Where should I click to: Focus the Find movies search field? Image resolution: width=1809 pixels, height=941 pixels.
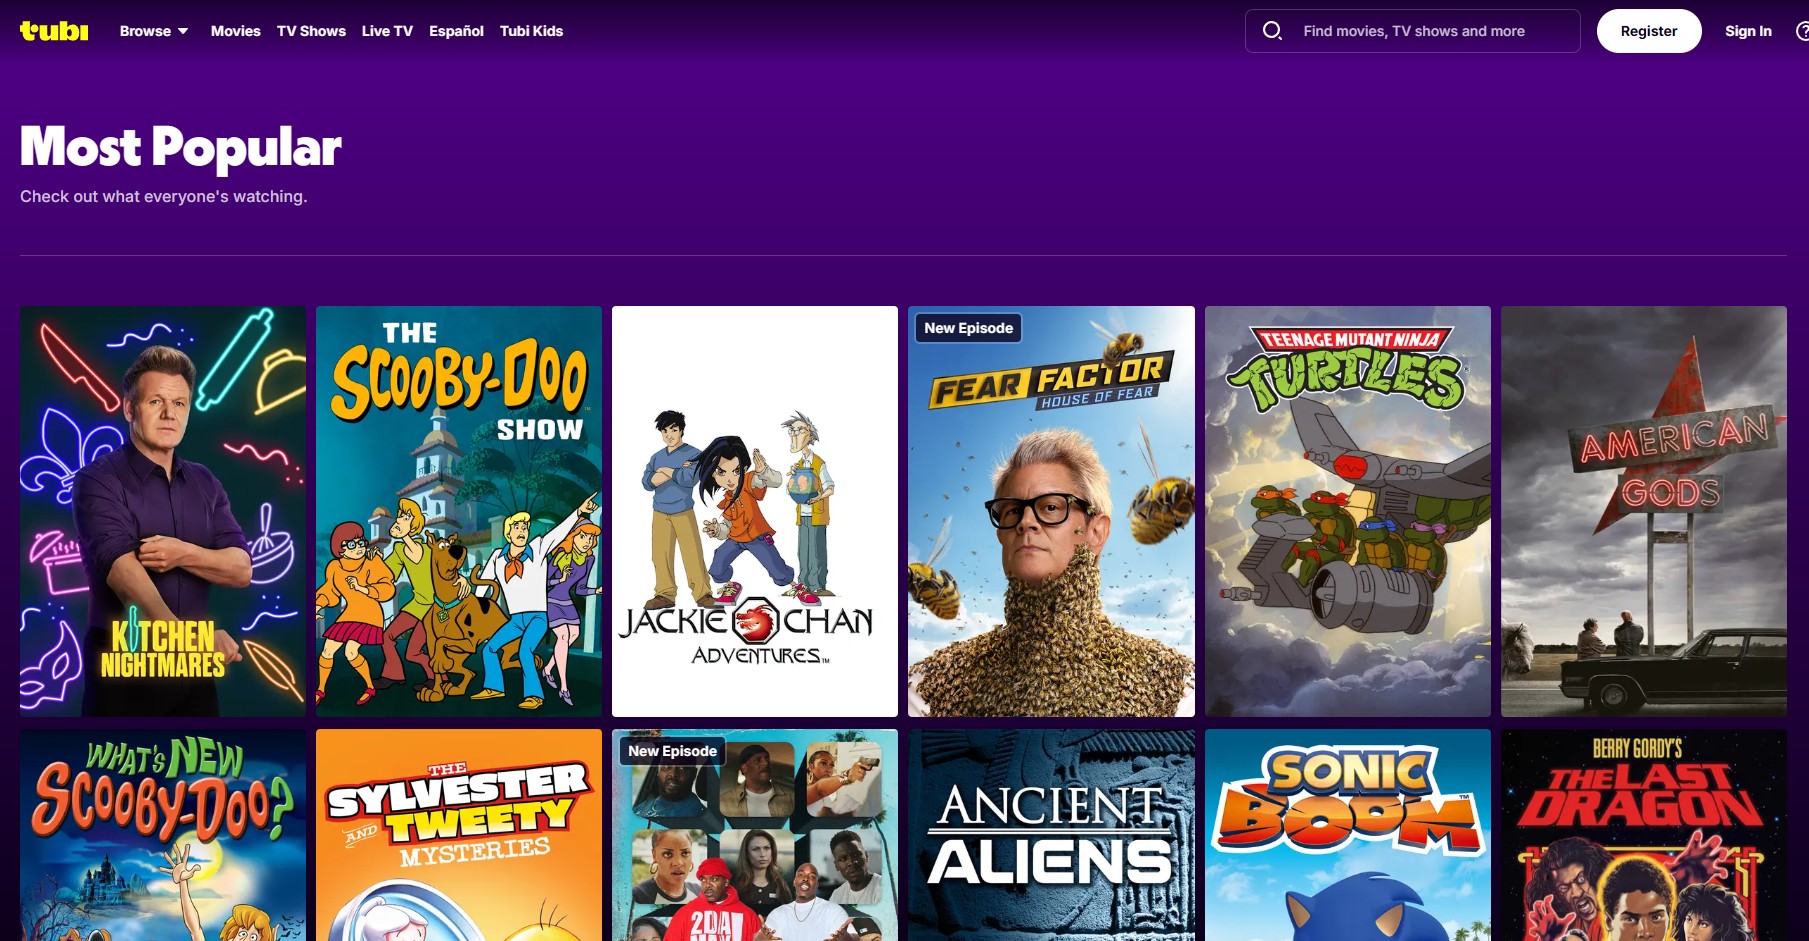pyautogui.click(x=1412, y=31)
